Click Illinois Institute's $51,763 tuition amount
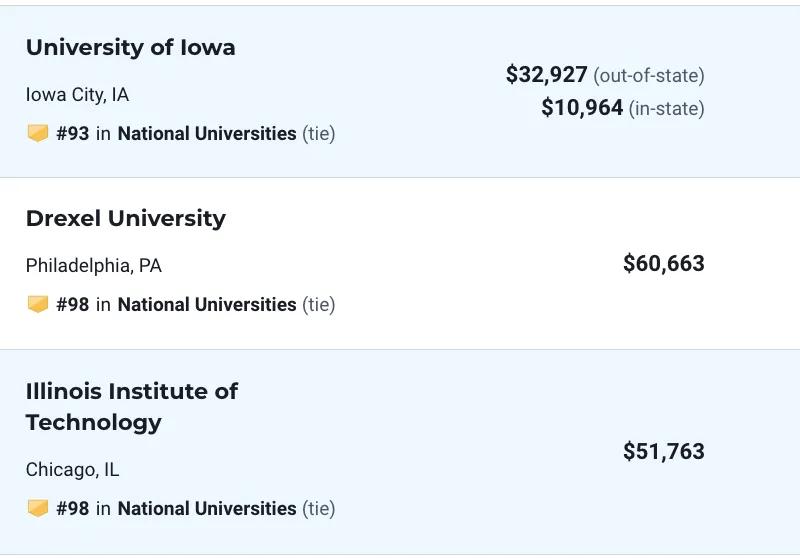 tap(664, 451)
